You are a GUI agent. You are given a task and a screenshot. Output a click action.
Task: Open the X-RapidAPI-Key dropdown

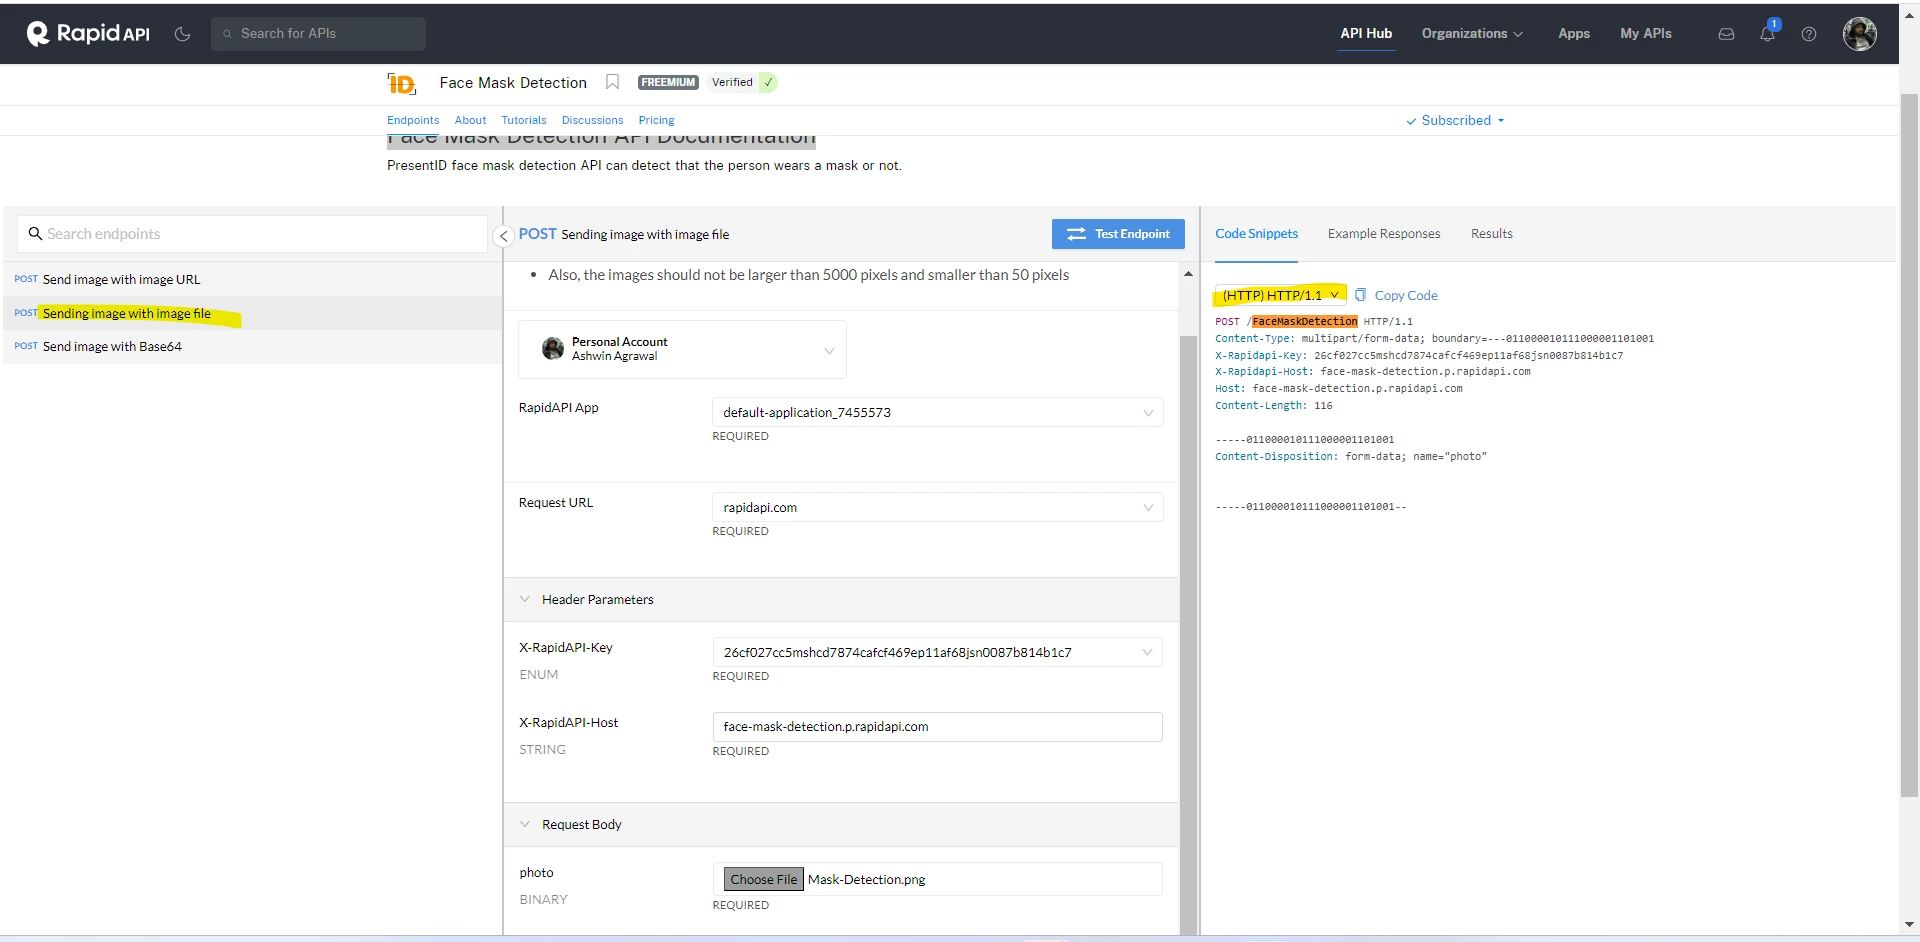point(937,652)
